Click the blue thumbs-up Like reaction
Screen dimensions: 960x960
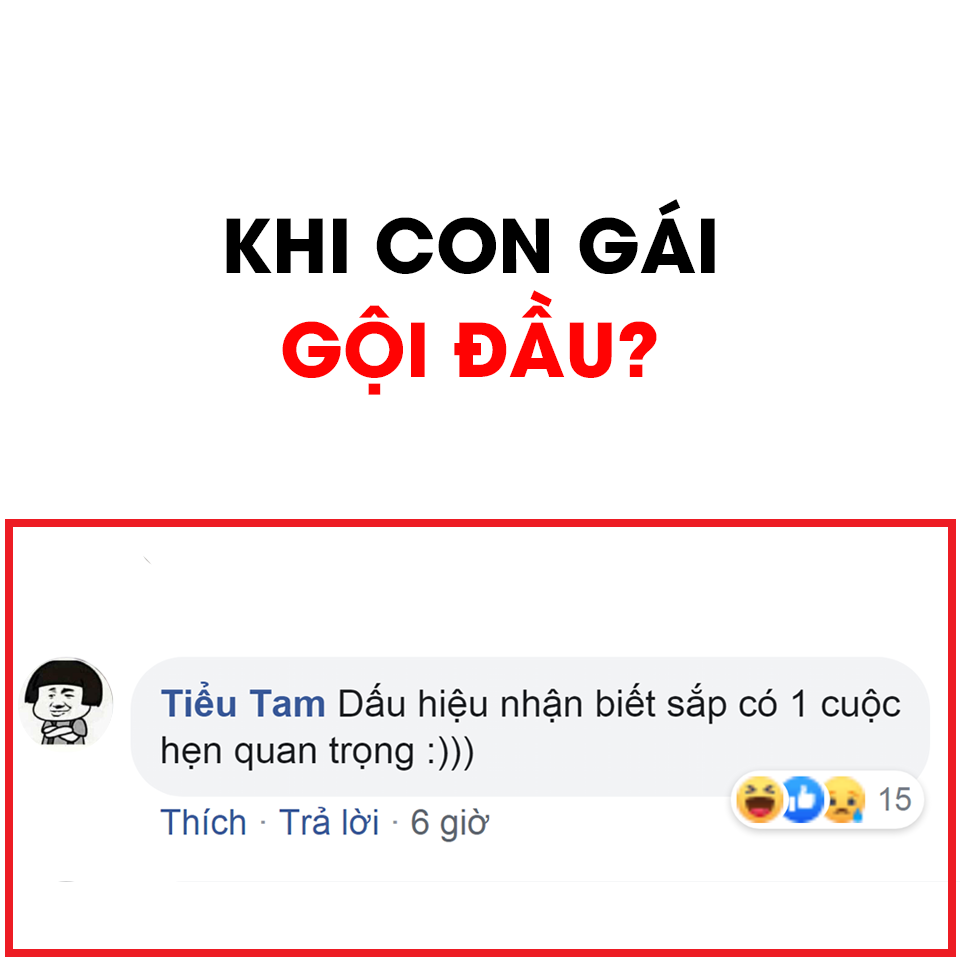tap(802, 799)
